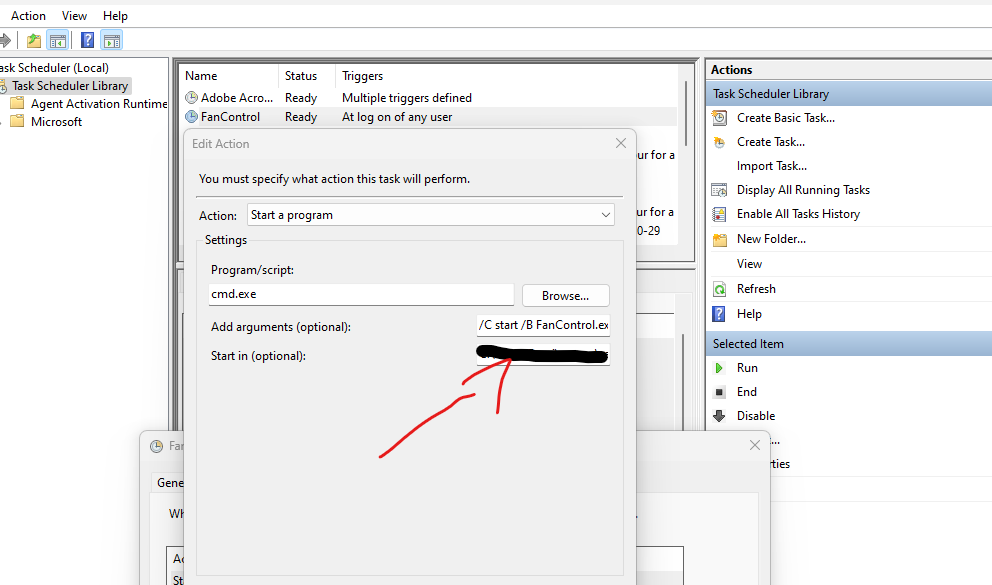Click the Browse button
Image resolution: width=992 pixels, height=585 pixels.
(565, 295)
